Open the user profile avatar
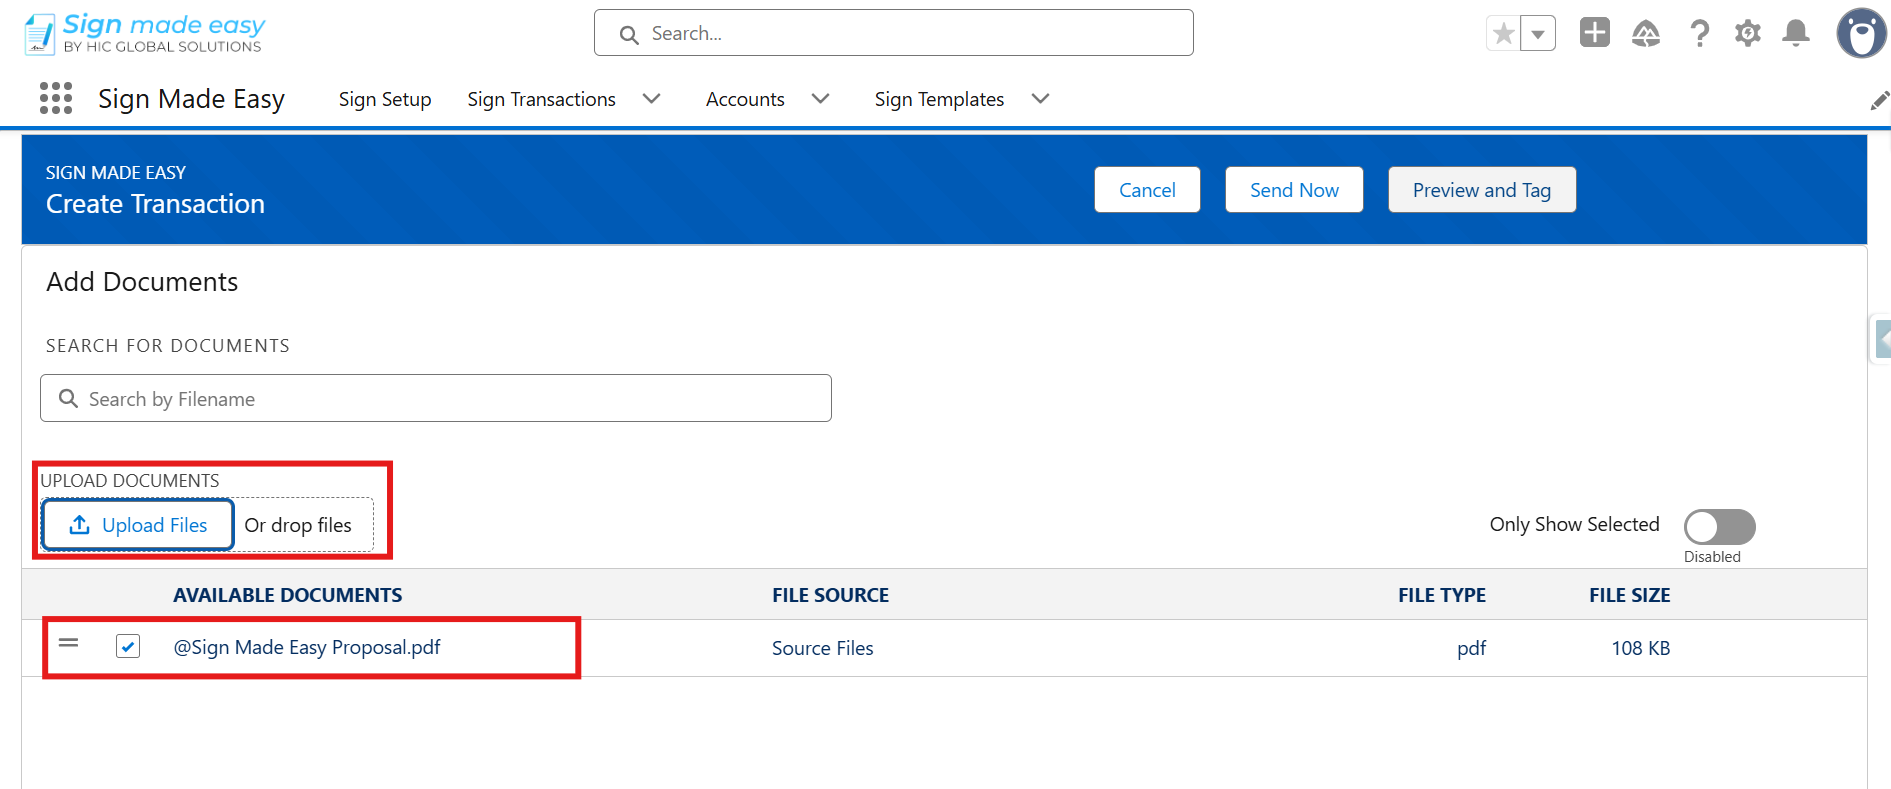The image size is (1891, 789). (x=1861, y=33)
